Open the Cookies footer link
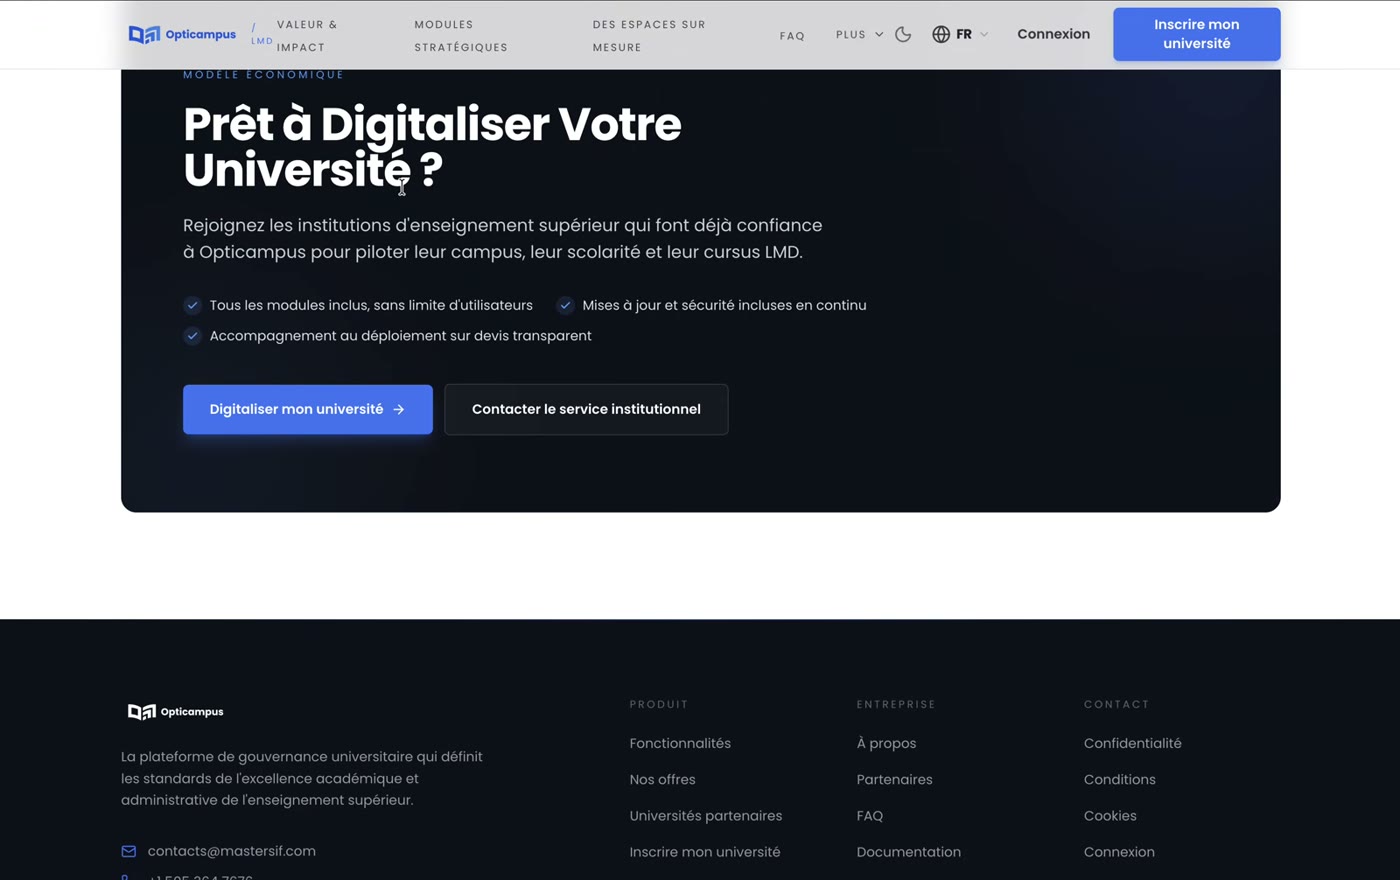Viewport: 1400px width, 880px height. [1110, 816]
